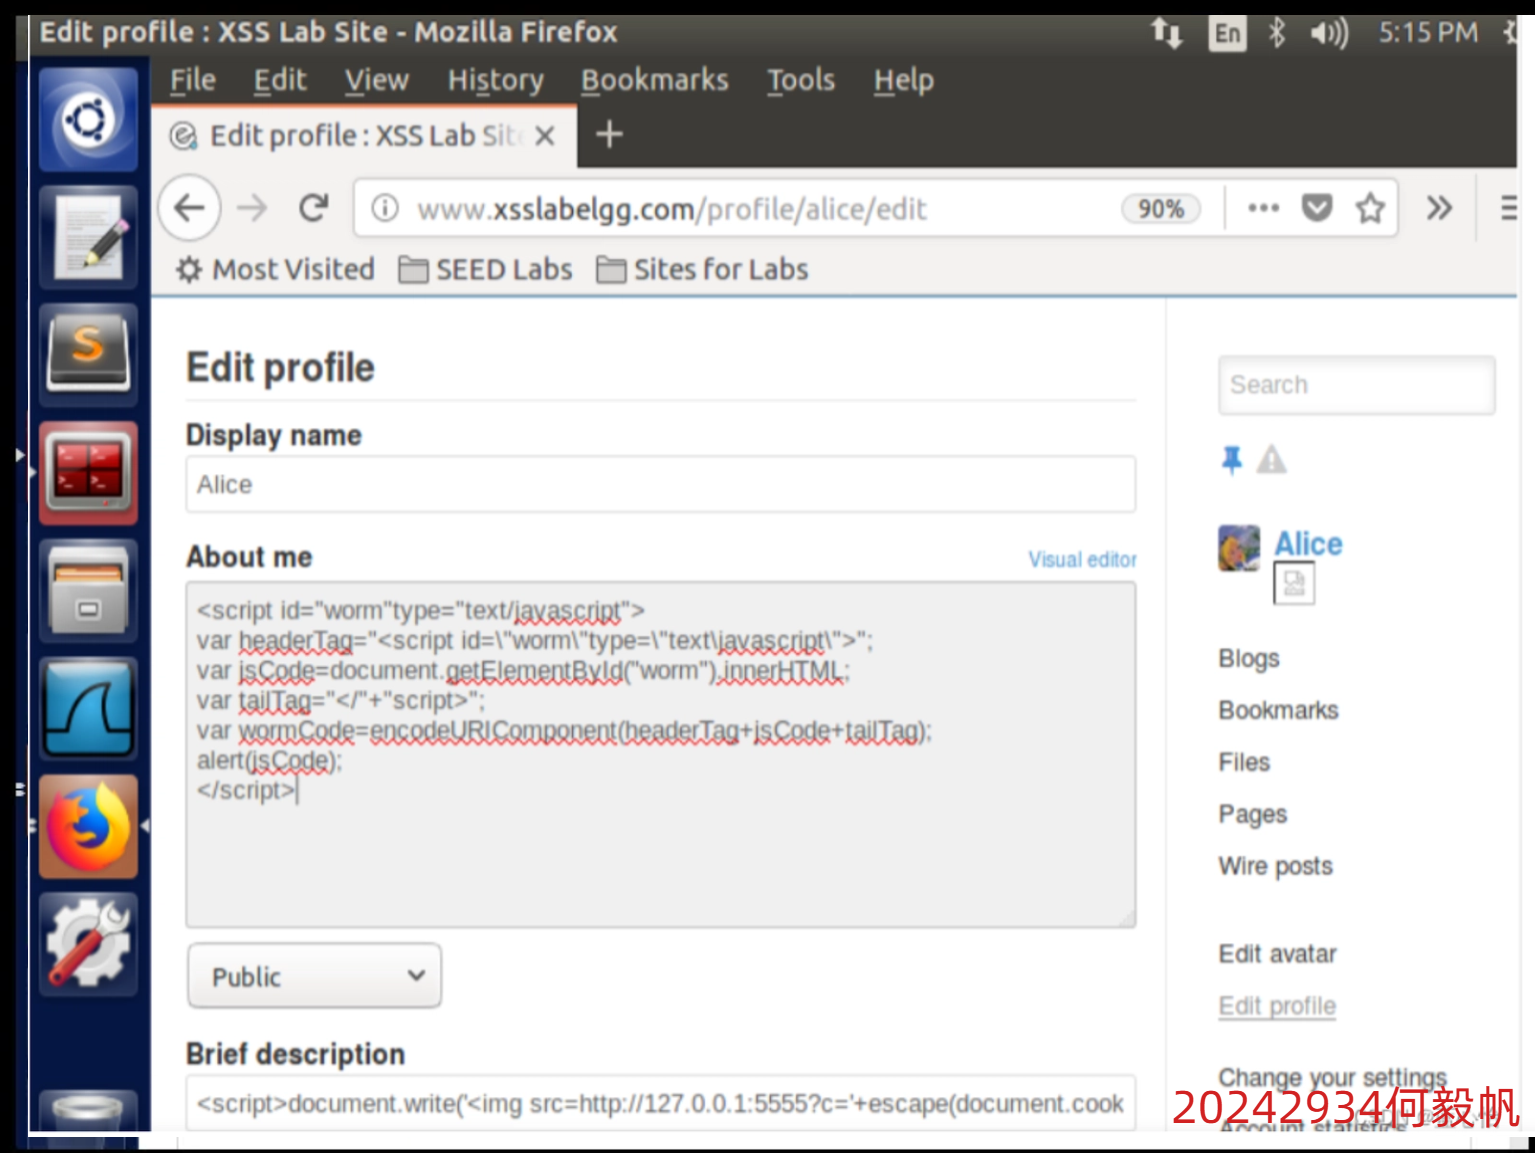Image resolution: width=1535 pixels, height=1153 pixels.
Task: Click Bluetooth indicator in top panel
Action: [x=1276, y=33]
